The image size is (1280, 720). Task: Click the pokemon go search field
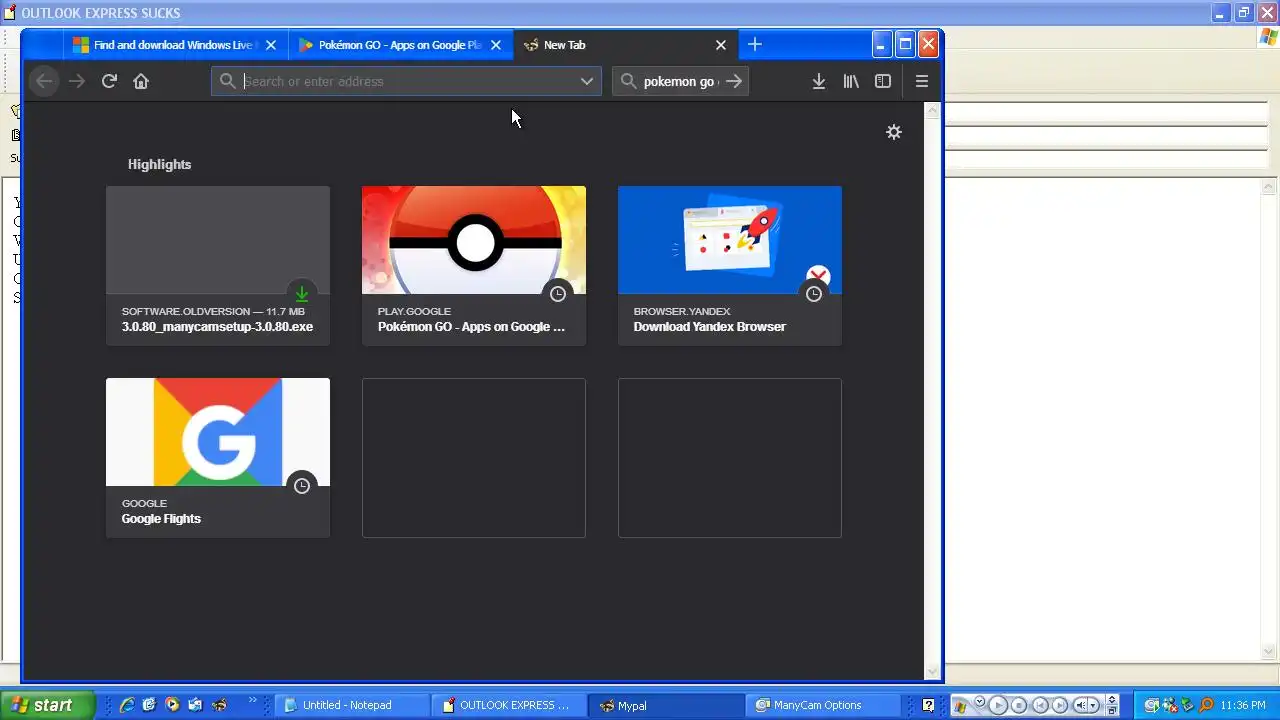[x=681, y=81]
